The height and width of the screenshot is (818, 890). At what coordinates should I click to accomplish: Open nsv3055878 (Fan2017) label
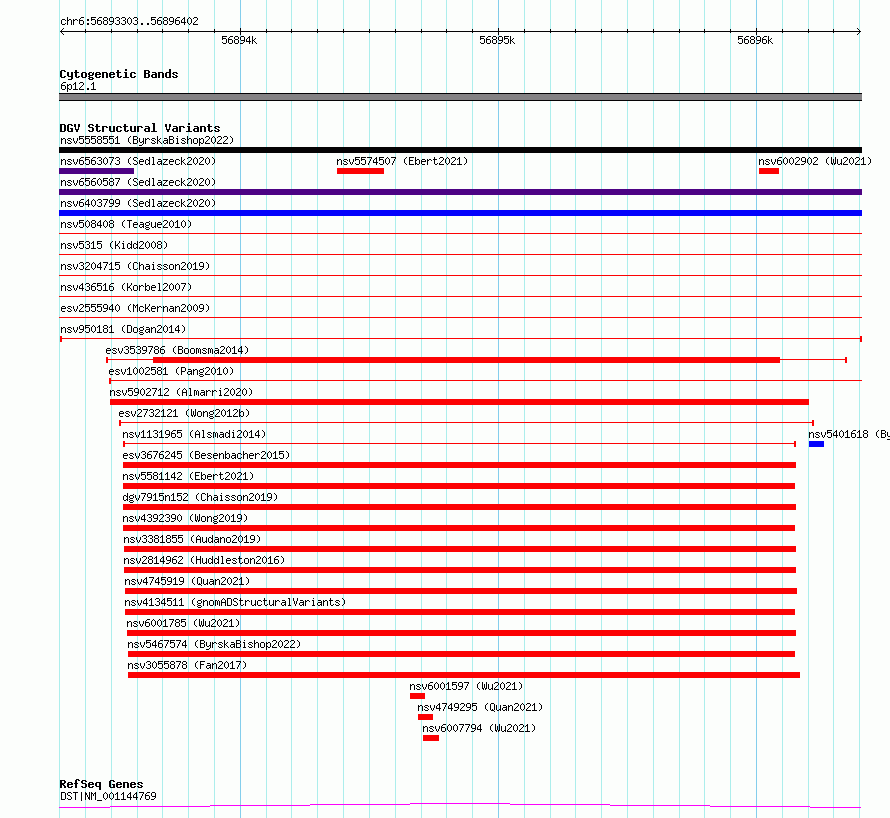pyautogui.click(x=187, y=665)
